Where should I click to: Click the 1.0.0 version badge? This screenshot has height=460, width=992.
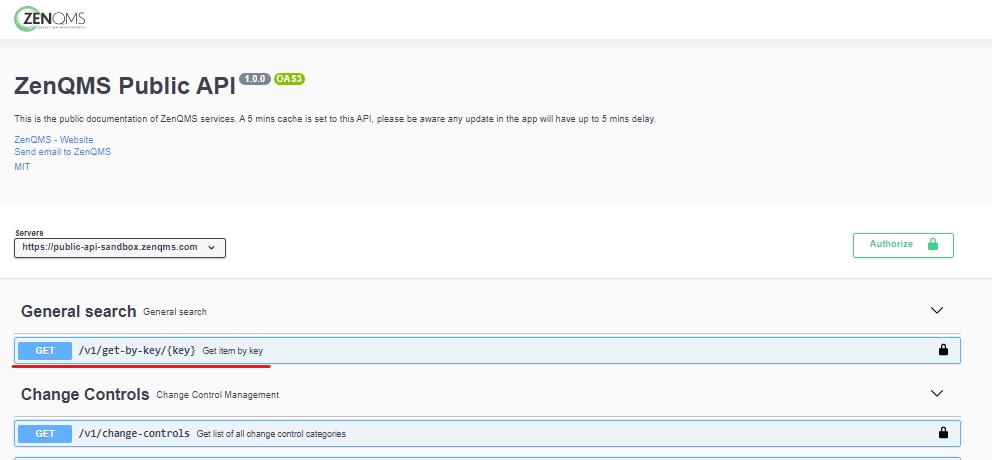click(255, 79)
